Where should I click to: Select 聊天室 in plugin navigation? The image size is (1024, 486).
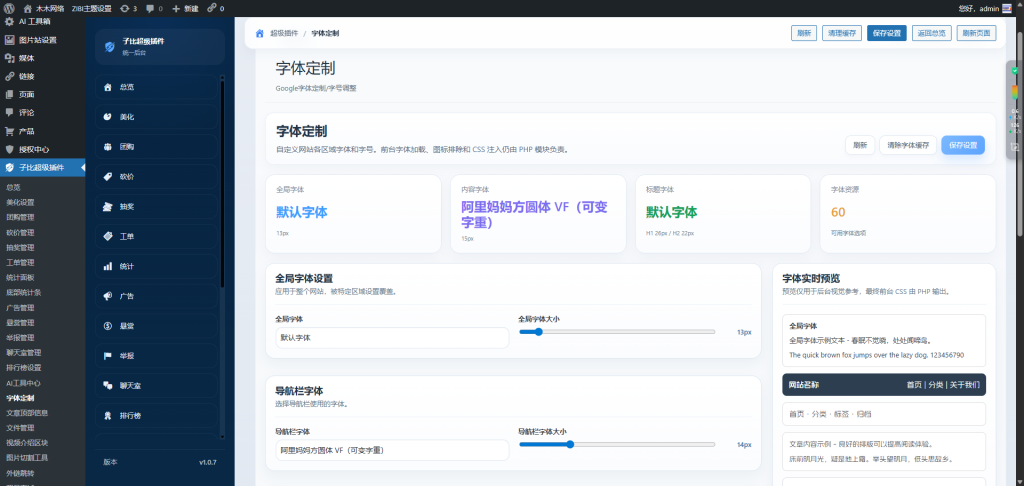(156, 386)
